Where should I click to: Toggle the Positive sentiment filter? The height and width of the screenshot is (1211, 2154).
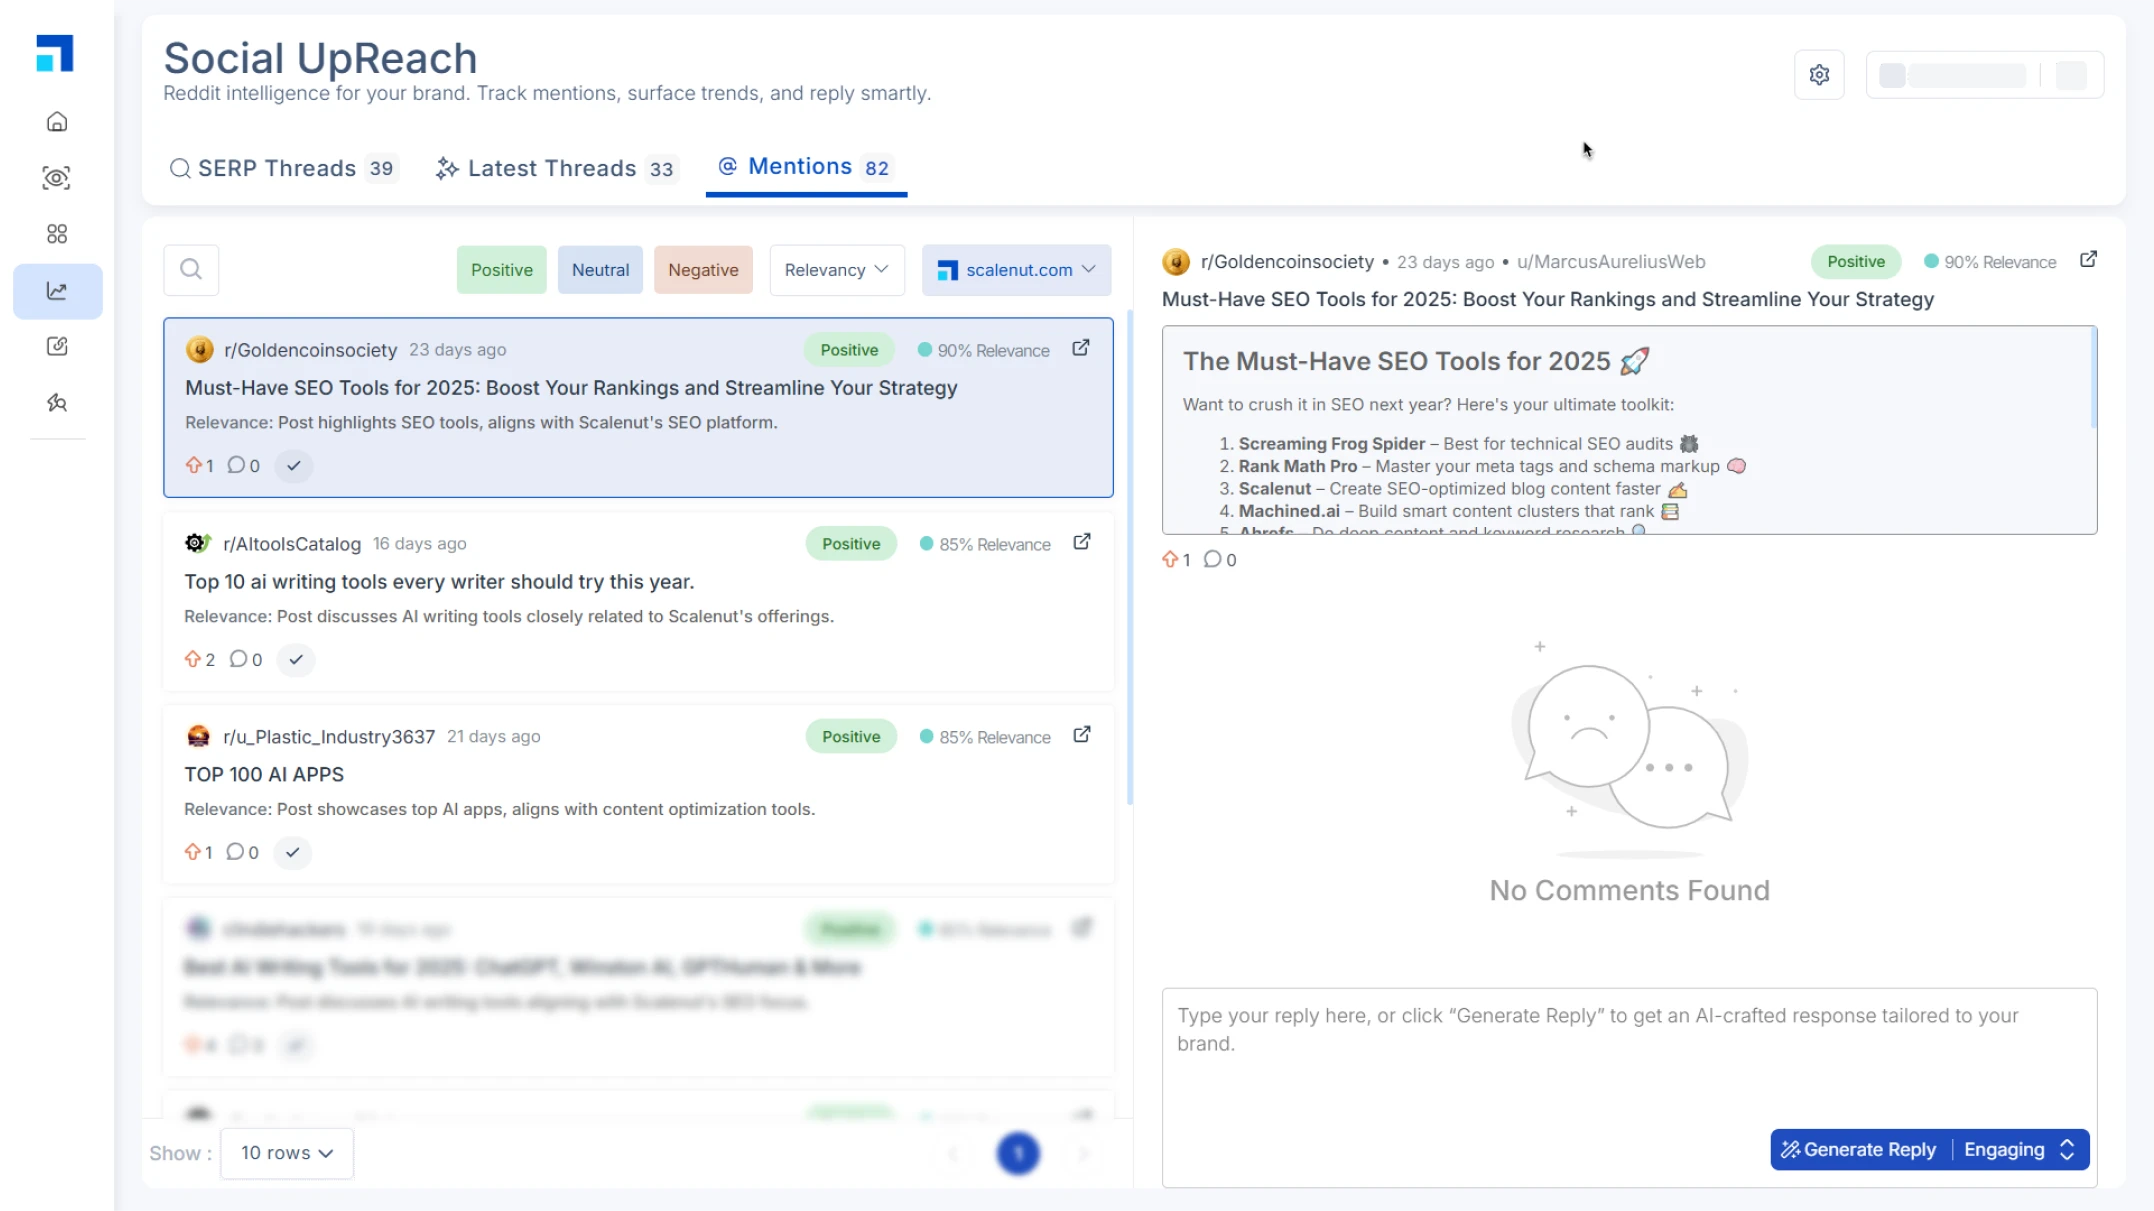coord(502,270)
